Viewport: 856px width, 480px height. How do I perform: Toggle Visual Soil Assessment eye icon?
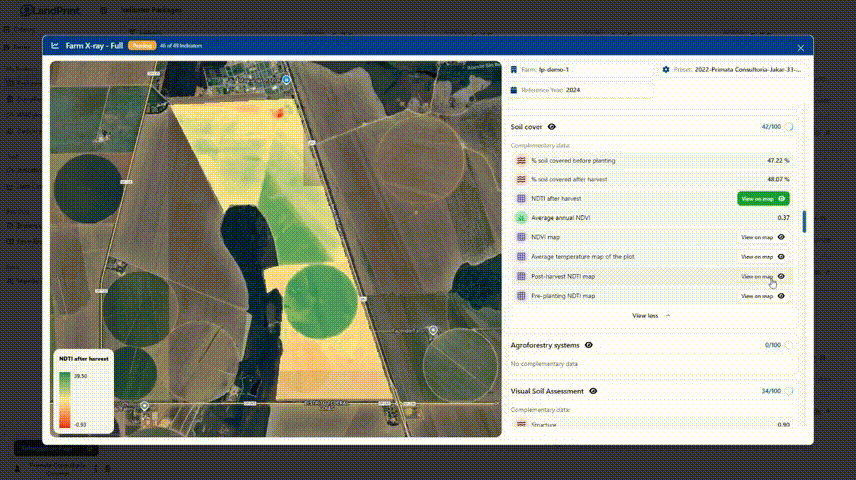click(593, 391)
